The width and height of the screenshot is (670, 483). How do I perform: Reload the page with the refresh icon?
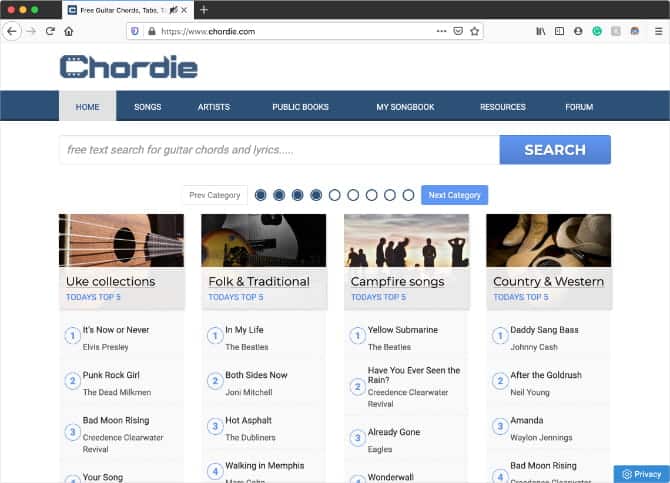pos(50,31)
